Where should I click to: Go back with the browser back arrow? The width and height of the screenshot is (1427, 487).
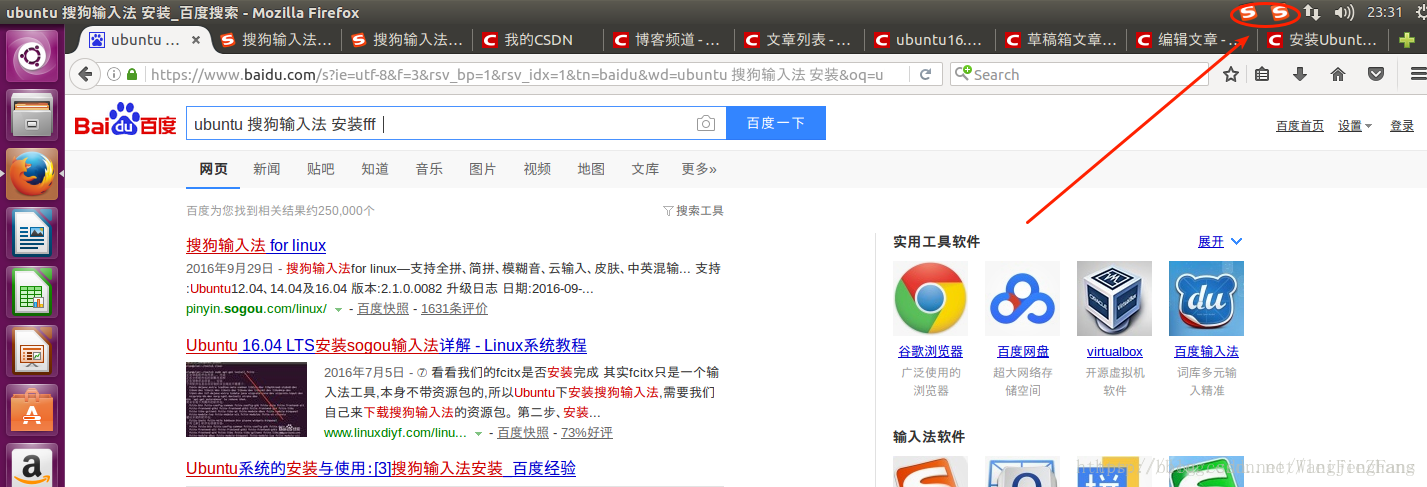[86, 74]
